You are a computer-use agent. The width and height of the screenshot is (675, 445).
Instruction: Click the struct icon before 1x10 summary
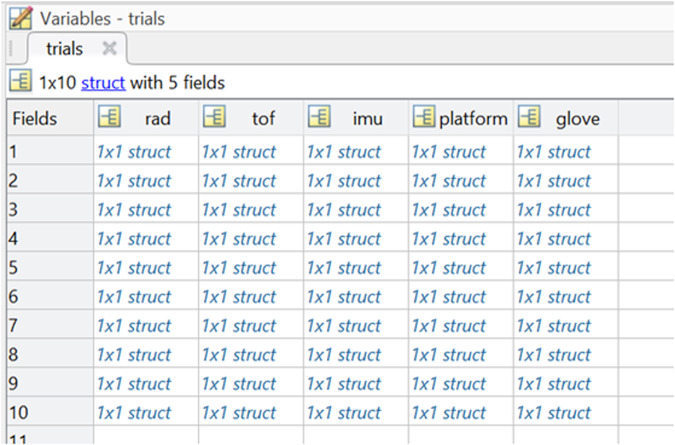(x=20, y=82)
